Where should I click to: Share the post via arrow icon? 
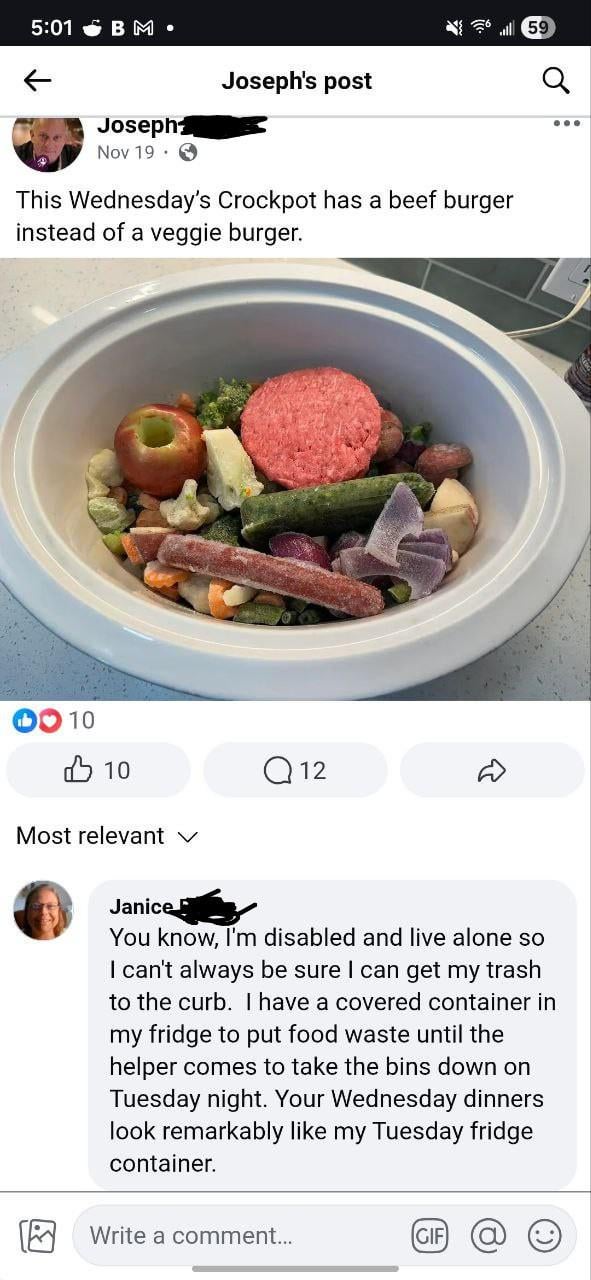click(492, 770)
